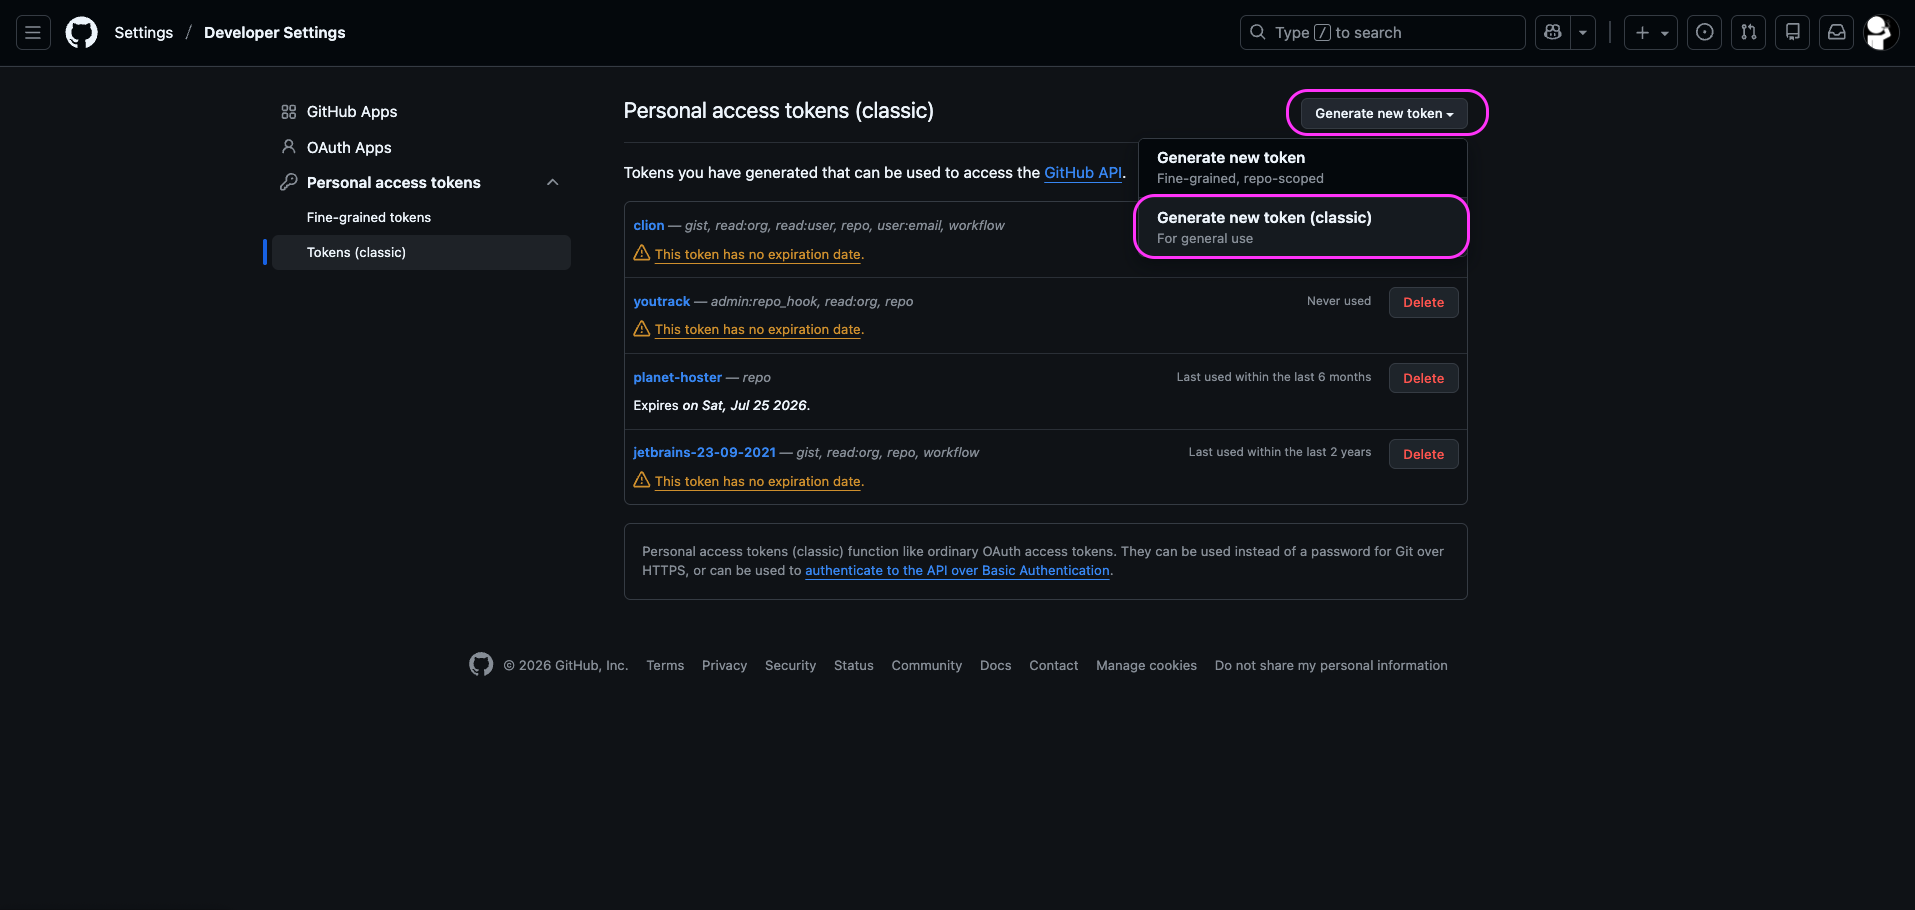Select Generate new token (classic) option
This screenshot has height=910, width=1915.
(x=1301, y=227)
